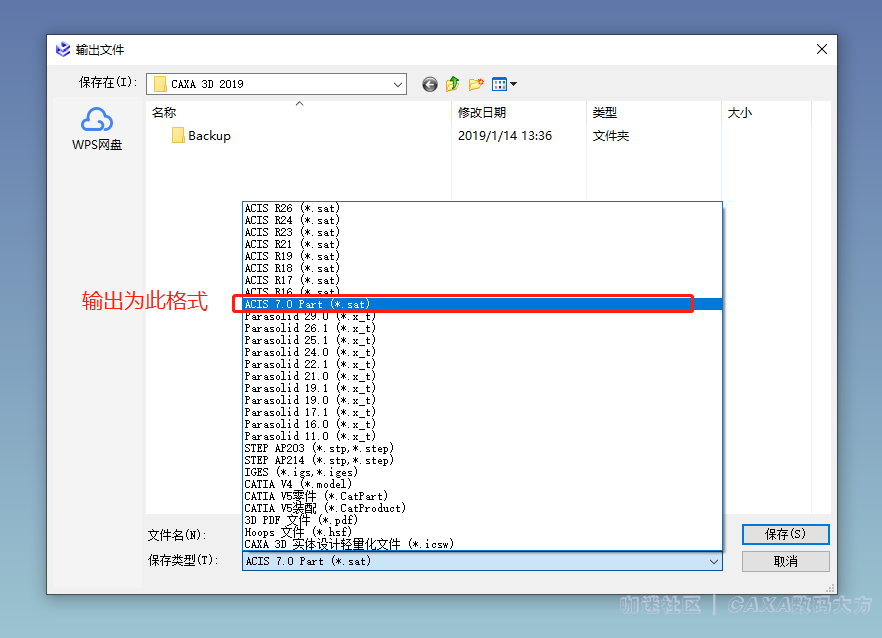
Task: Sort files by 类型 column
Action: pos(654,113)
